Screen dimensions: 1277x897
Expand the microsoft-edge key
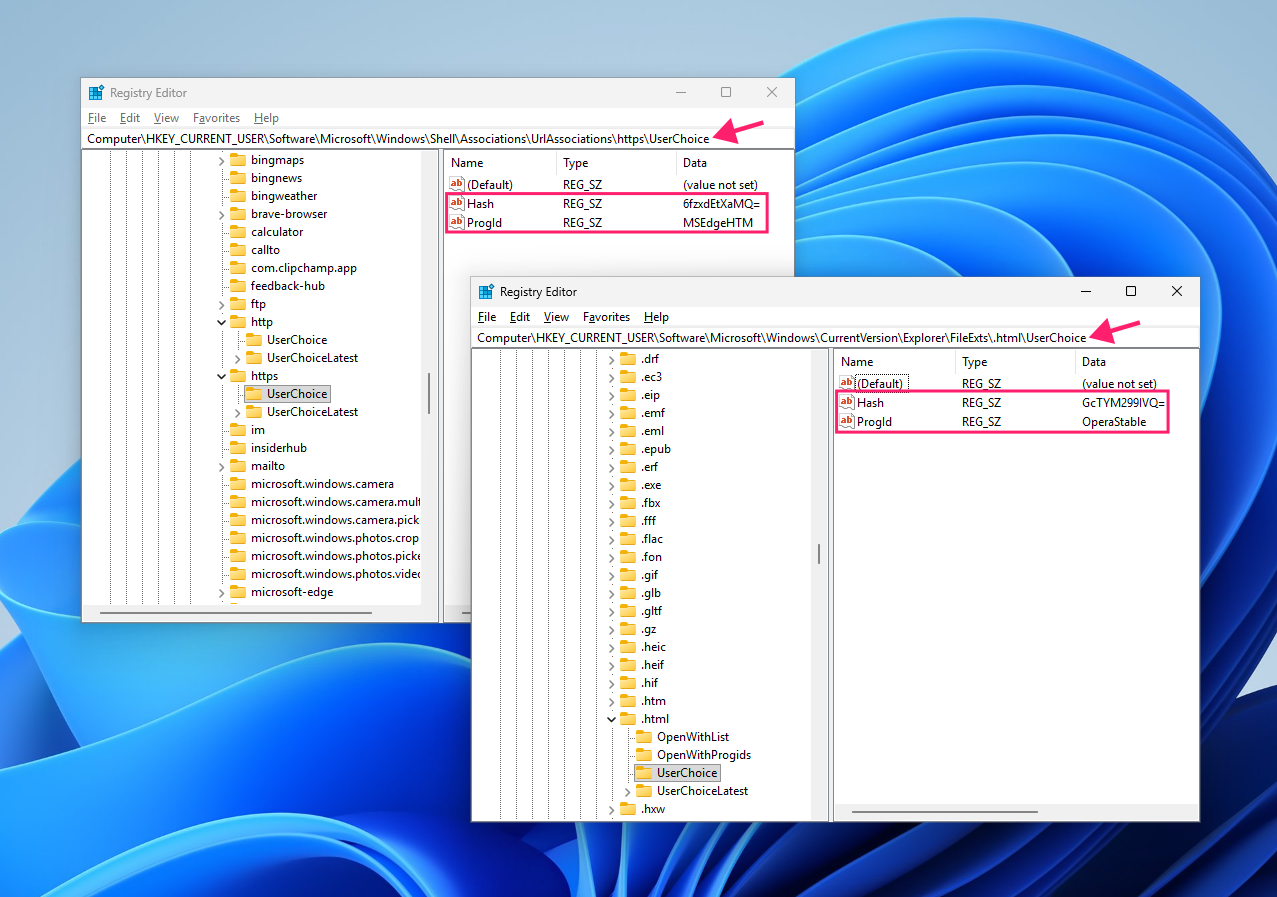(221, 592)
